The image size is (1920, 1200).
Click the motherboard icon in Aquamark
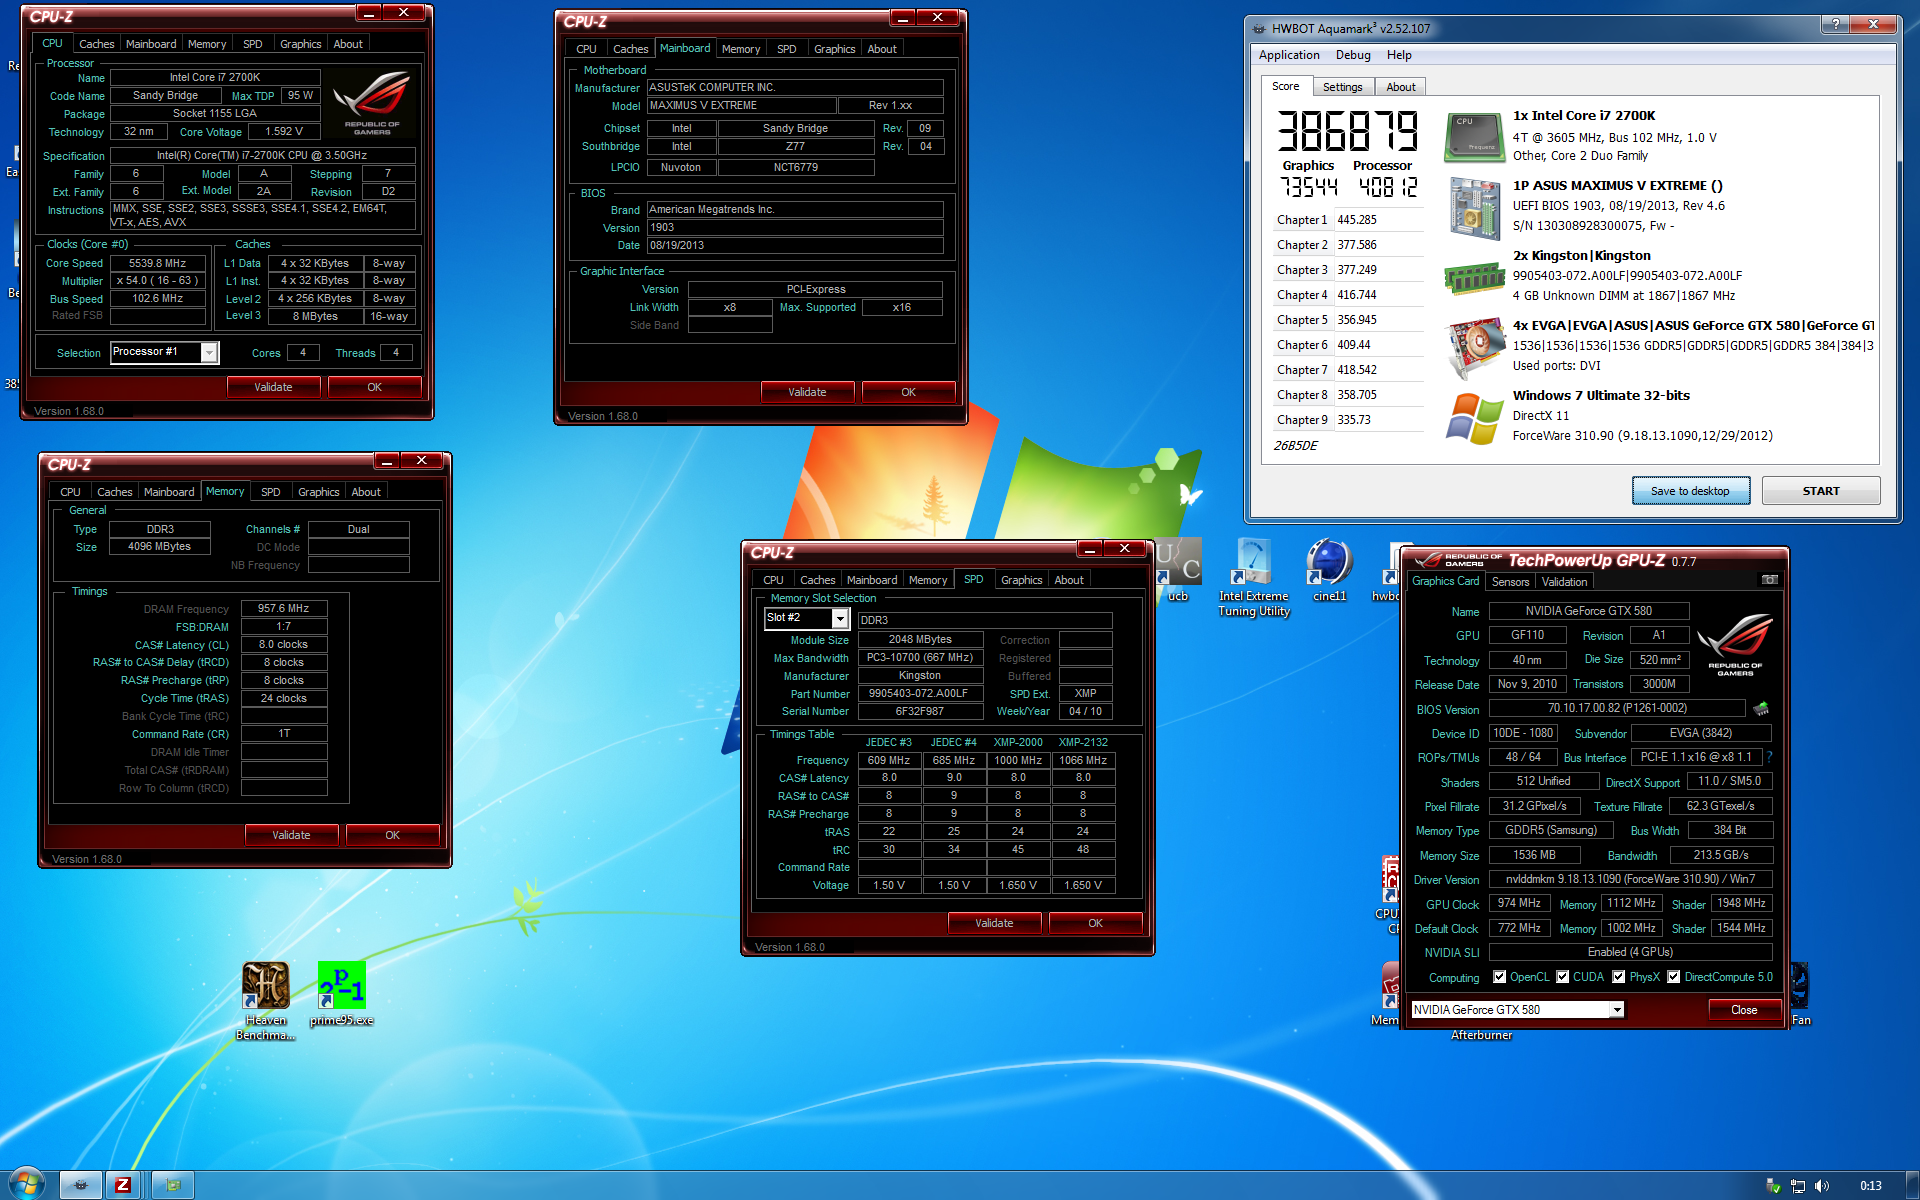click(1474, 208)
